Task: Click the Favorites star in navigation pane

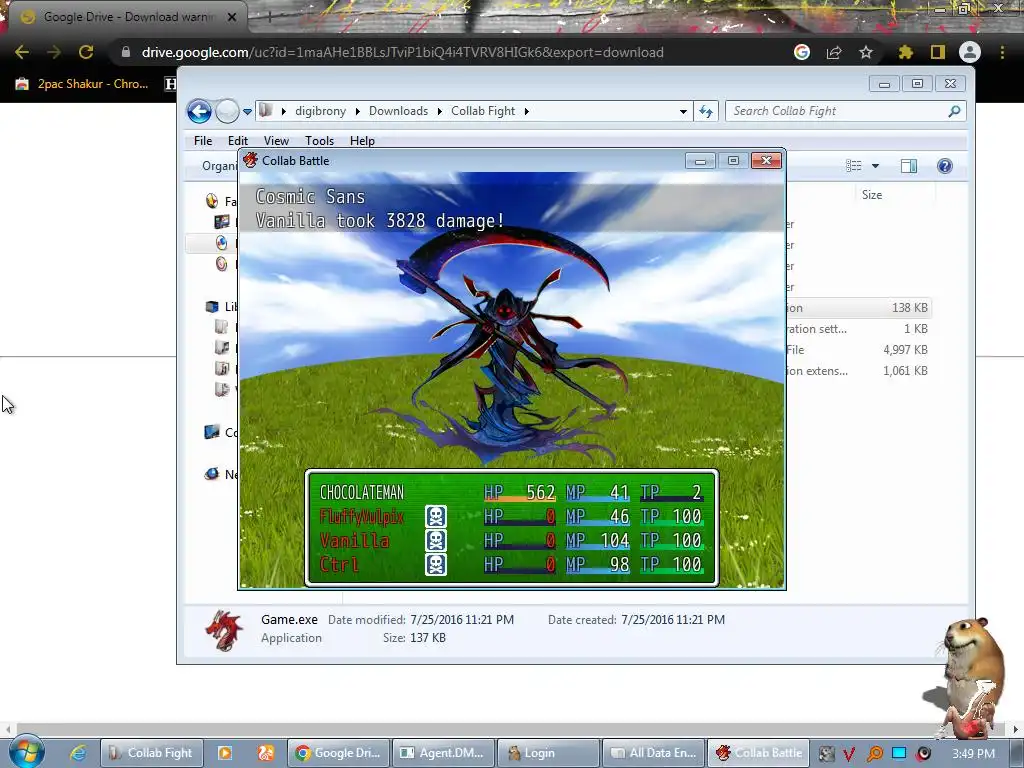Action: point(212,201)
